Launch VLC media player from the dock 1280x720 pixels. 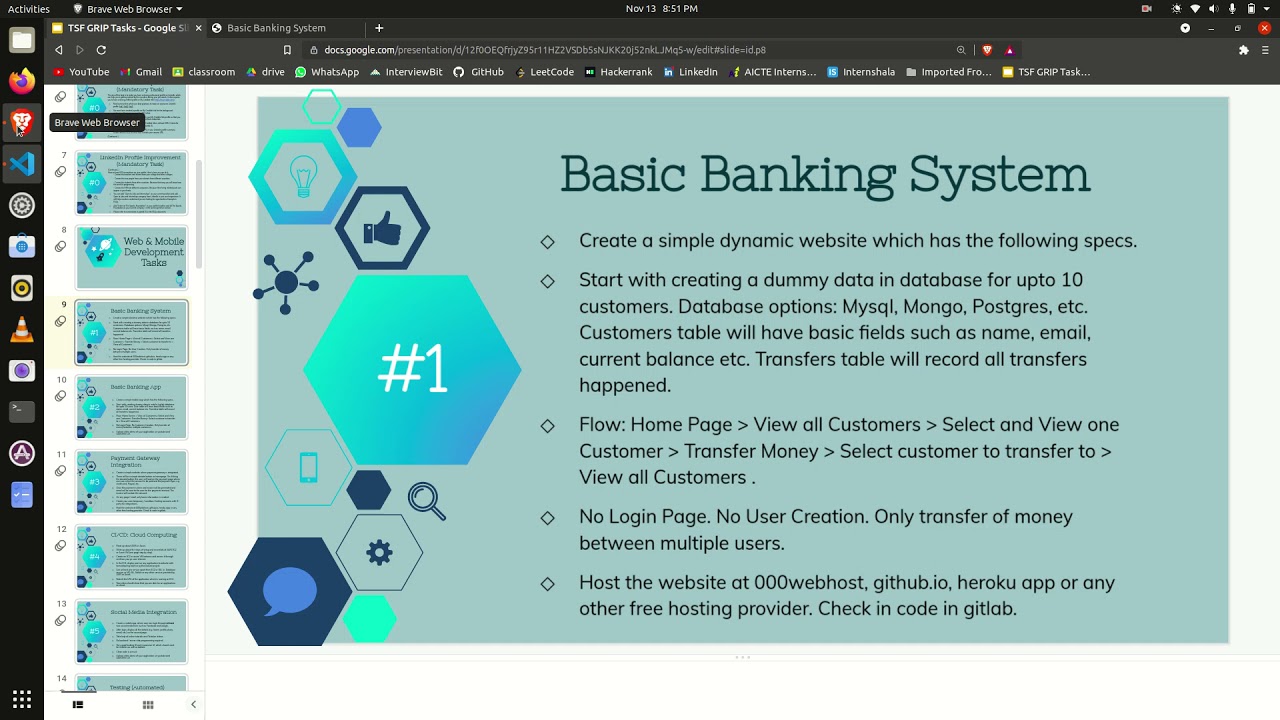[x=22, y=330]
